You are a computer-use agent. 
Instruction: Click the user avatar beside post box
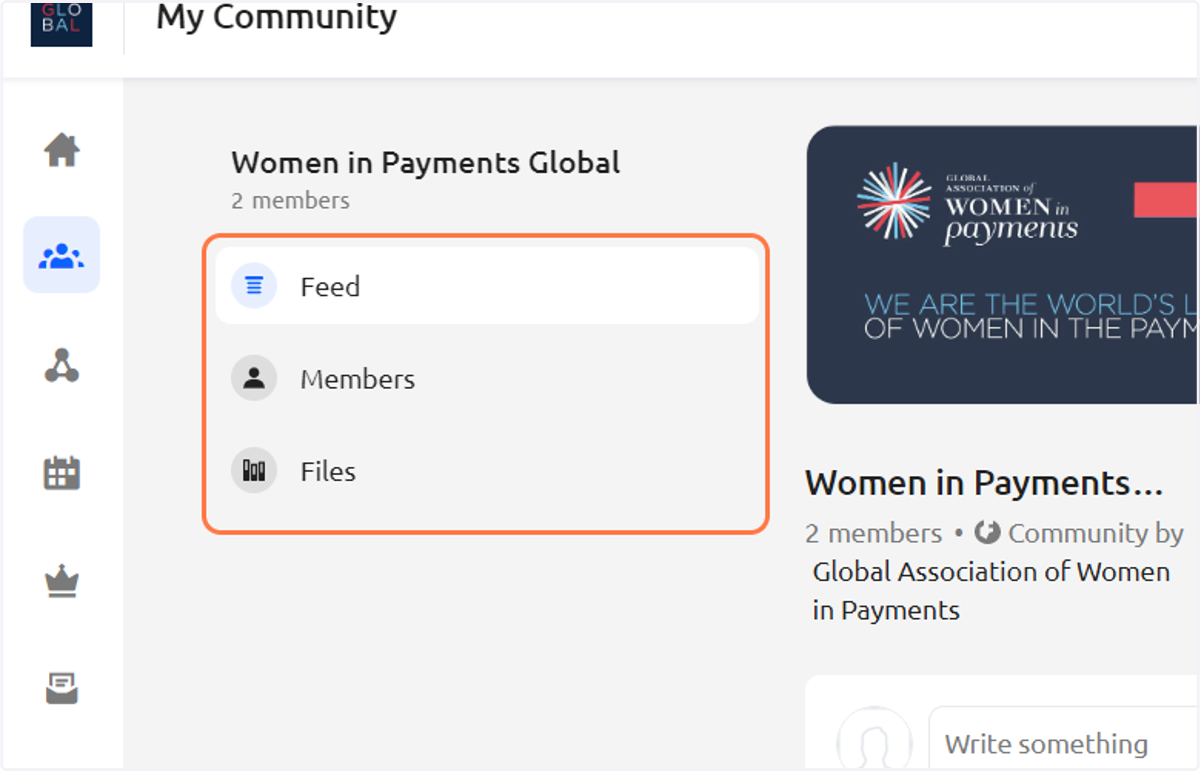coord(874,740)
